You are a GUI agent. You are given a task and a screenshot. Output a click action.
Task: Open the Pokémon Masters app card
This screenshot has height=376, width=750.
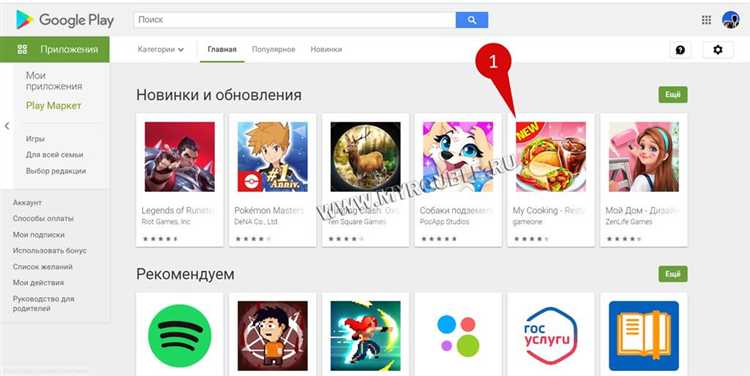pos(273,180)
